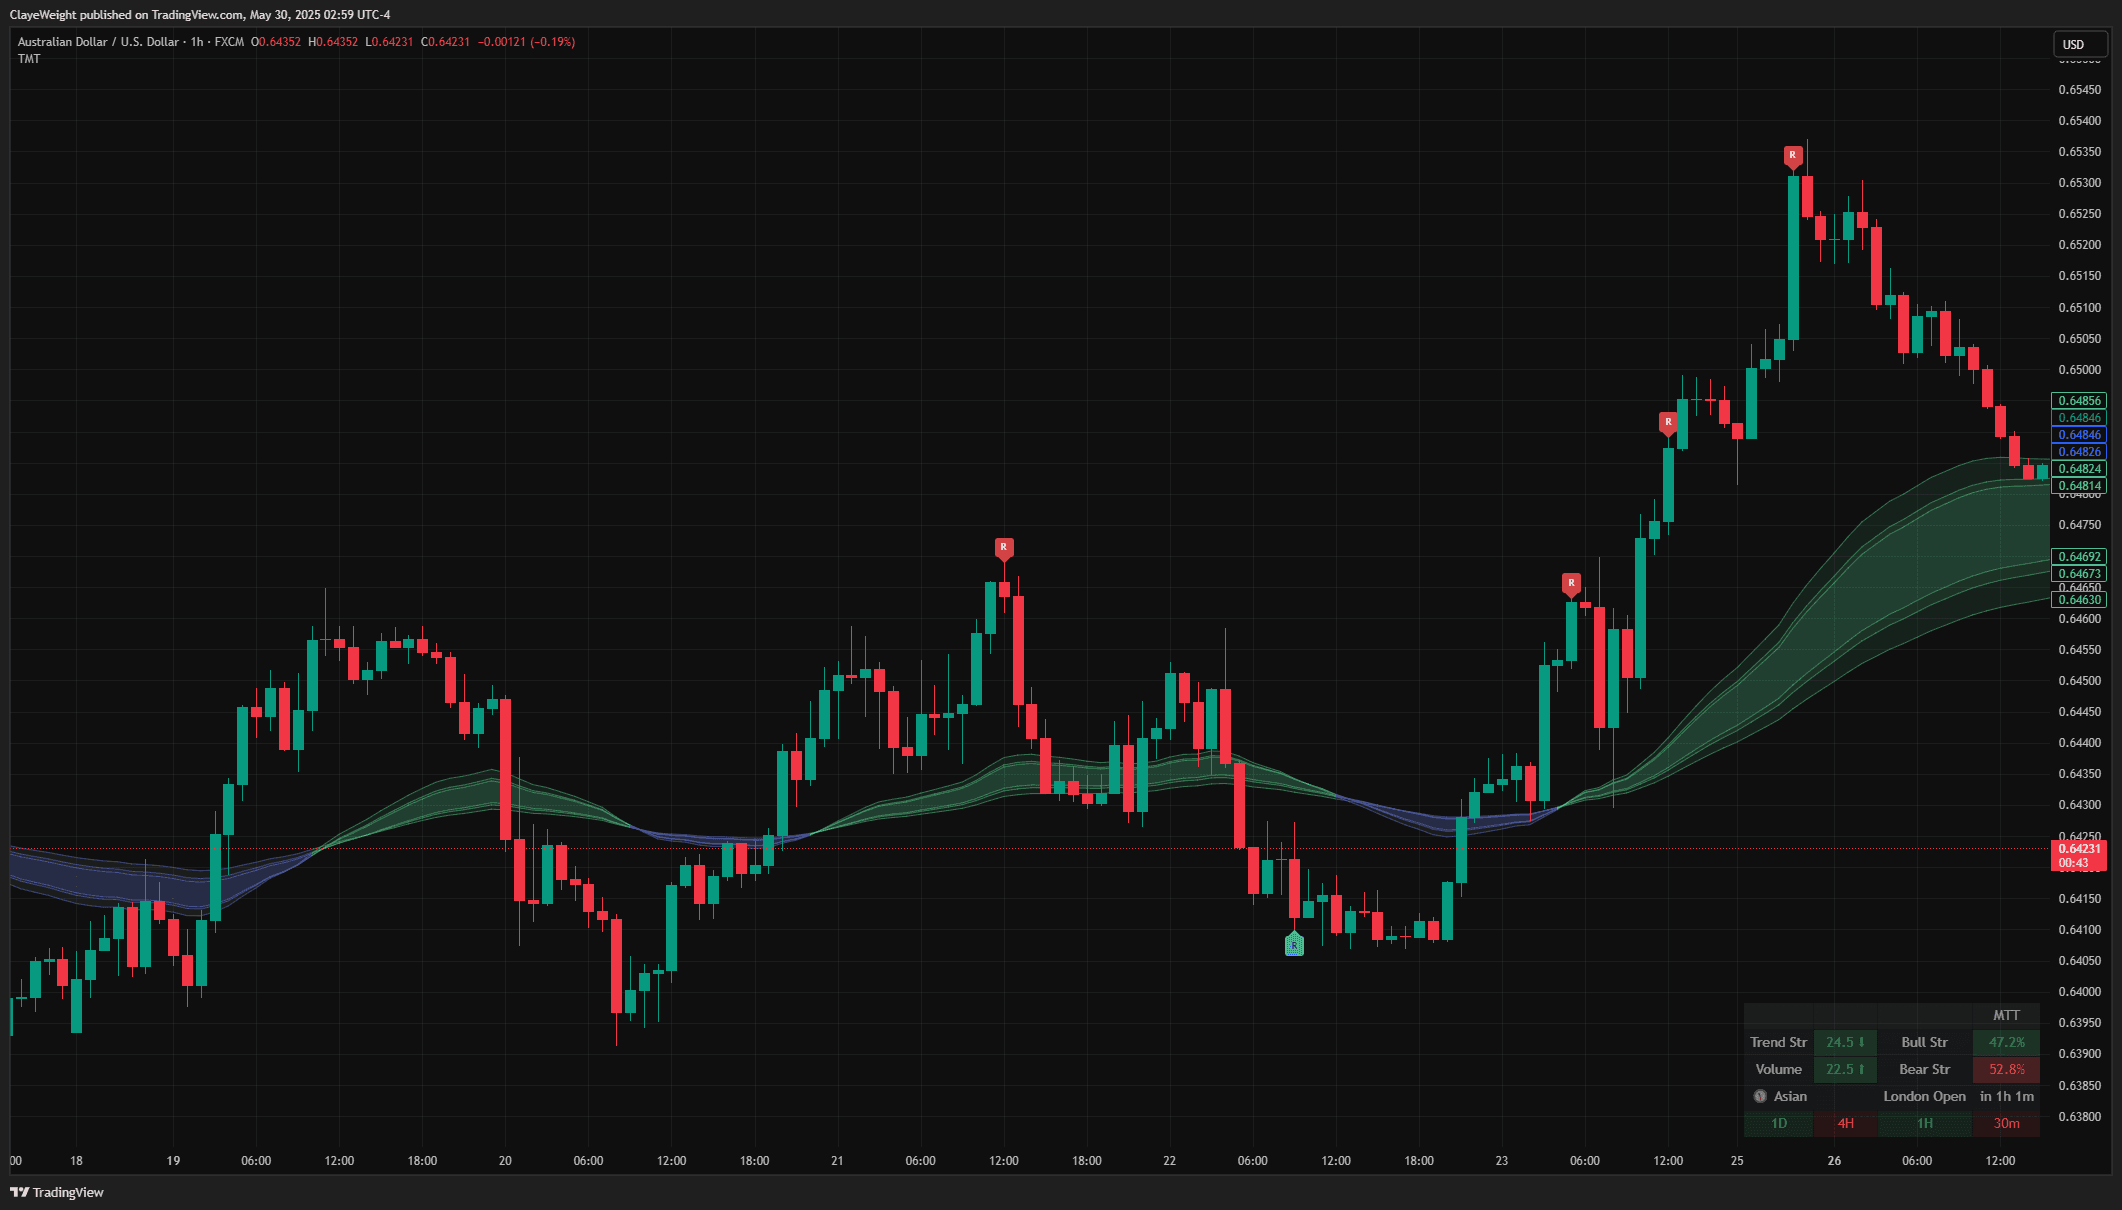Open the 1h timeframe selector in the chart legend
The height and width of the screenshot is (1210, 2122).
click(196, 42)
